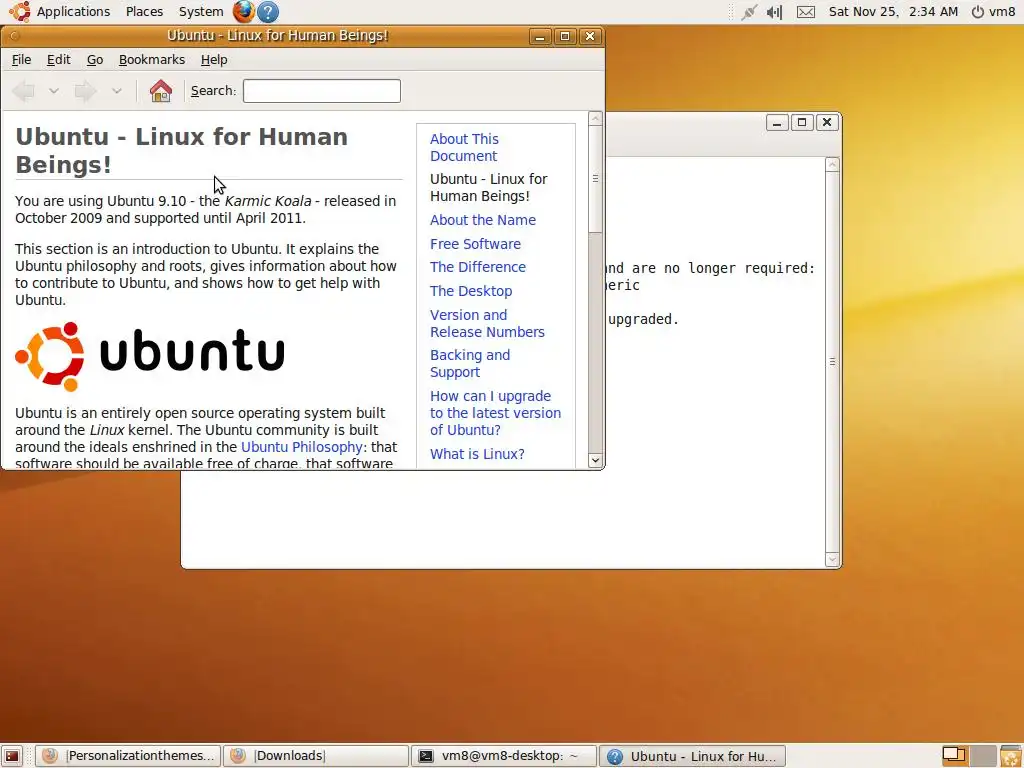The image size is (1024, 768).
Task: Minimize the terminal window
Action: click(777, 122)
